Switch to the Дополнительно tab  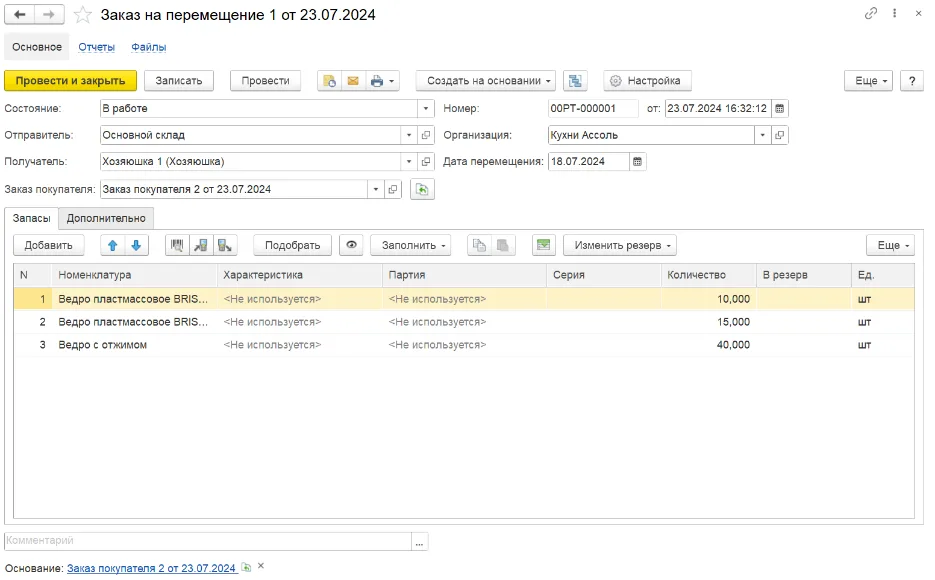pyautogui.click(x=106, y=218)
